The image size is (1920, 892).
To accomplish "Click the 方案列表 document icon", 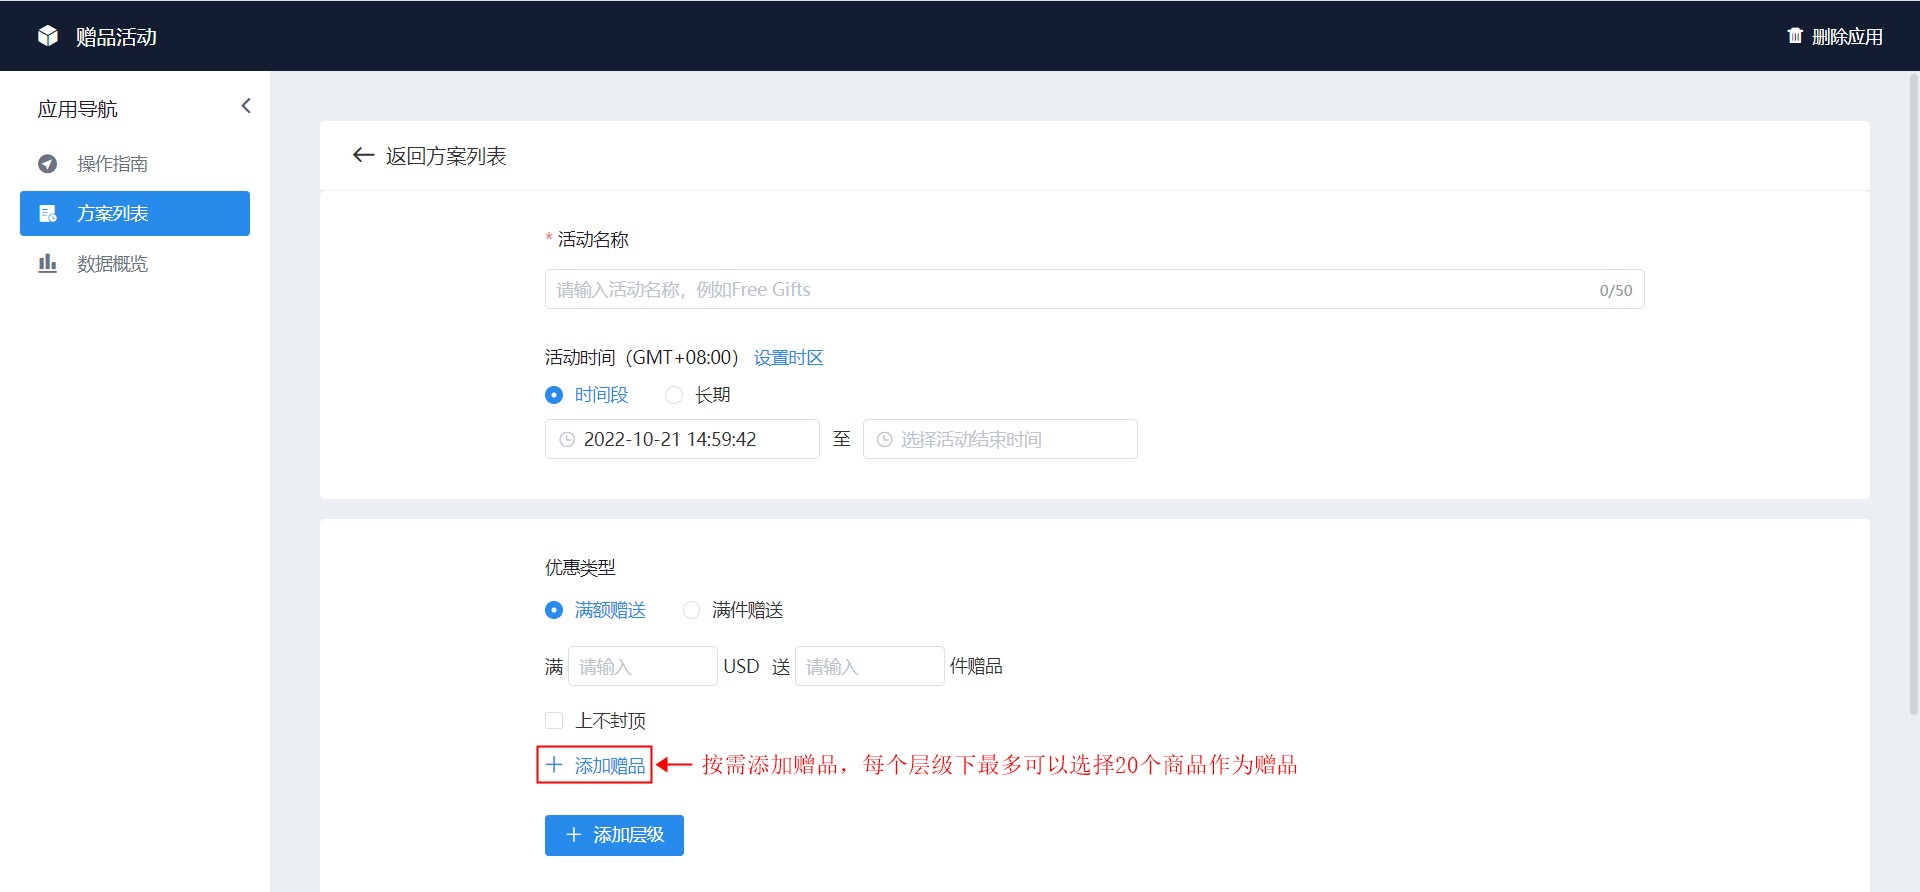I will click(47, 214).
